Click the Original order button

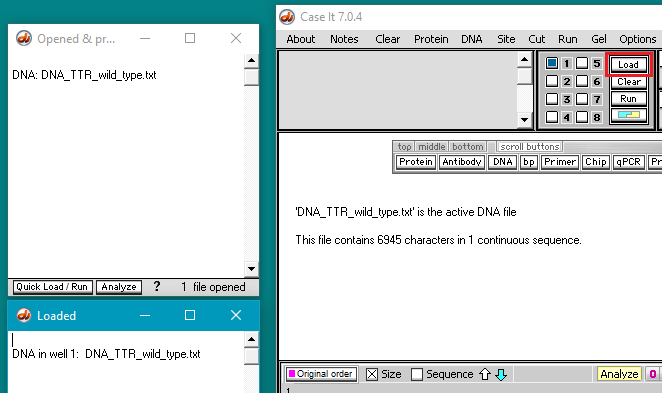(x=321, y=374)
